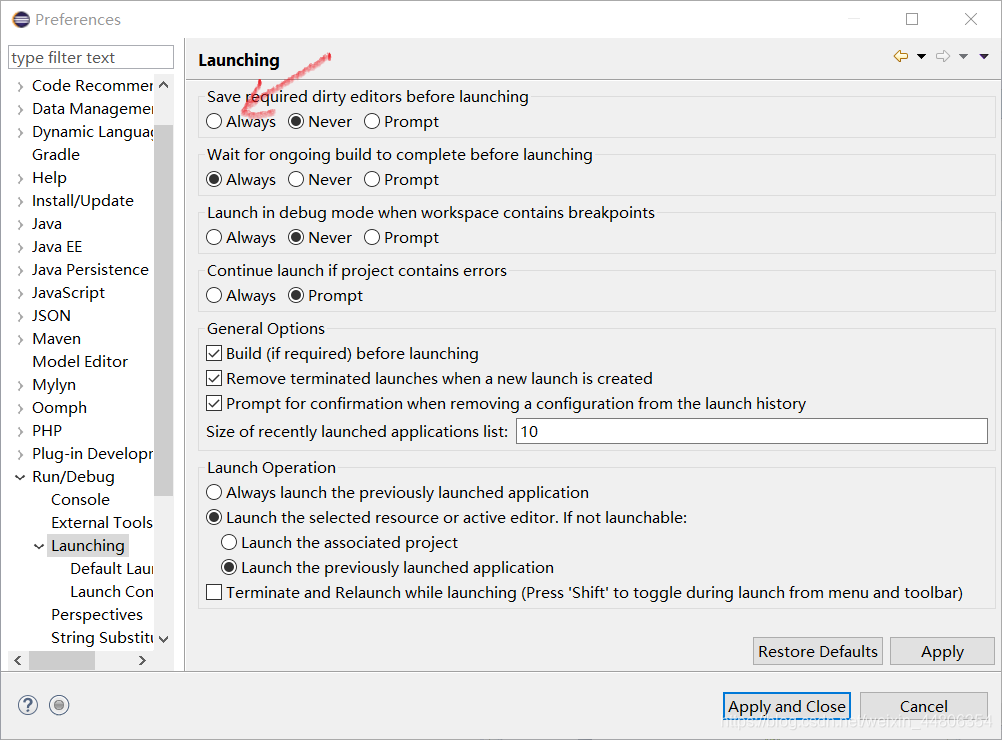Click the tree vertical scrollbar thumb
The image size is (1002, 740).
click(x=164, y=310)
